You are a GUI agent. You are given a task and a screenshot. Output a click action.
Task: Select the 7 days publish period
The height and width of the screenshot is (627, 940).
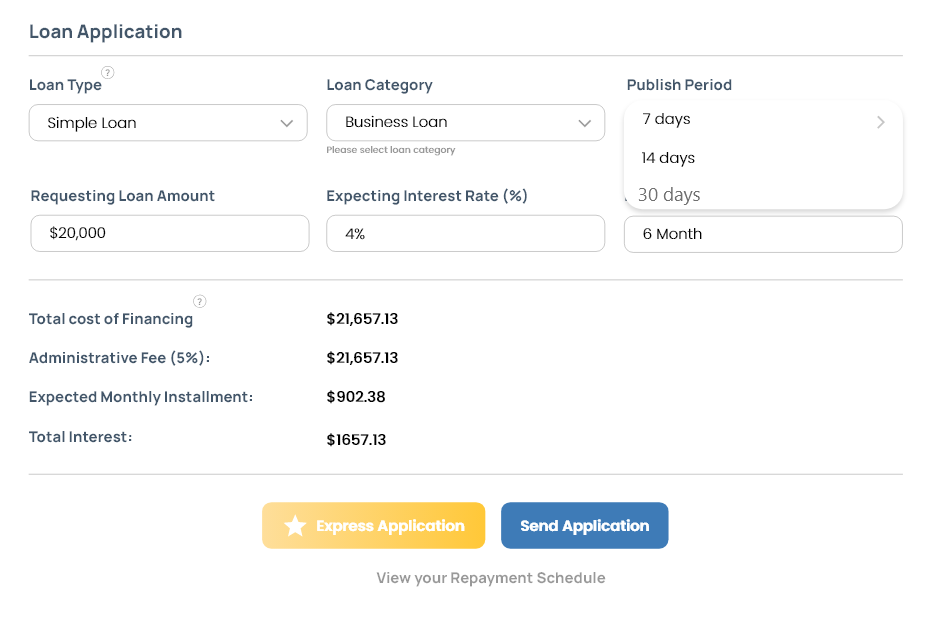tap(667, 119)
